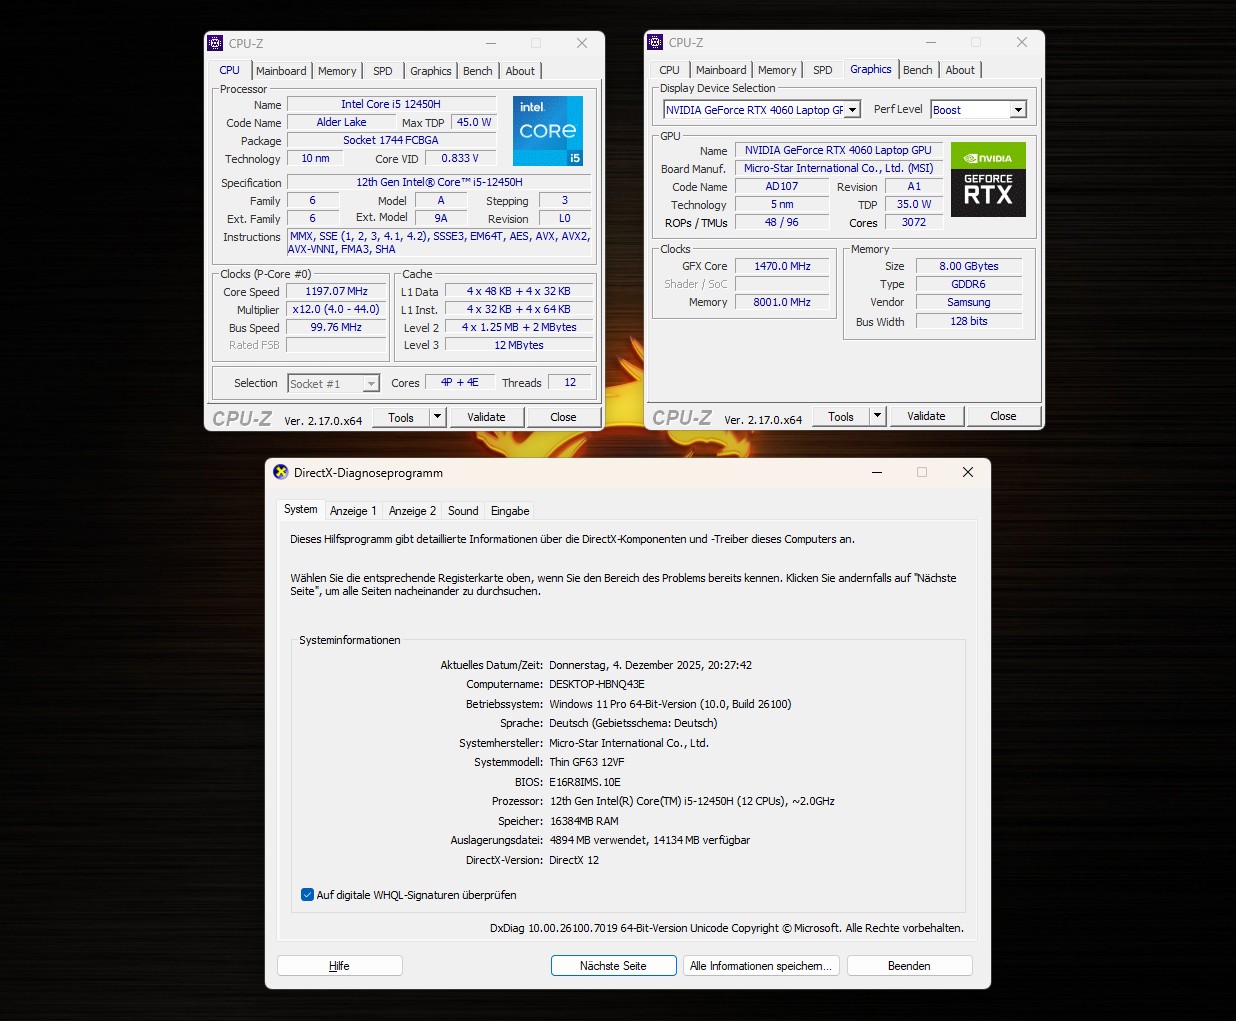Open the Socket #1 selection dropdown
The height and width of the screenshot is (1021, 1236).
click(x=369, y=383)
